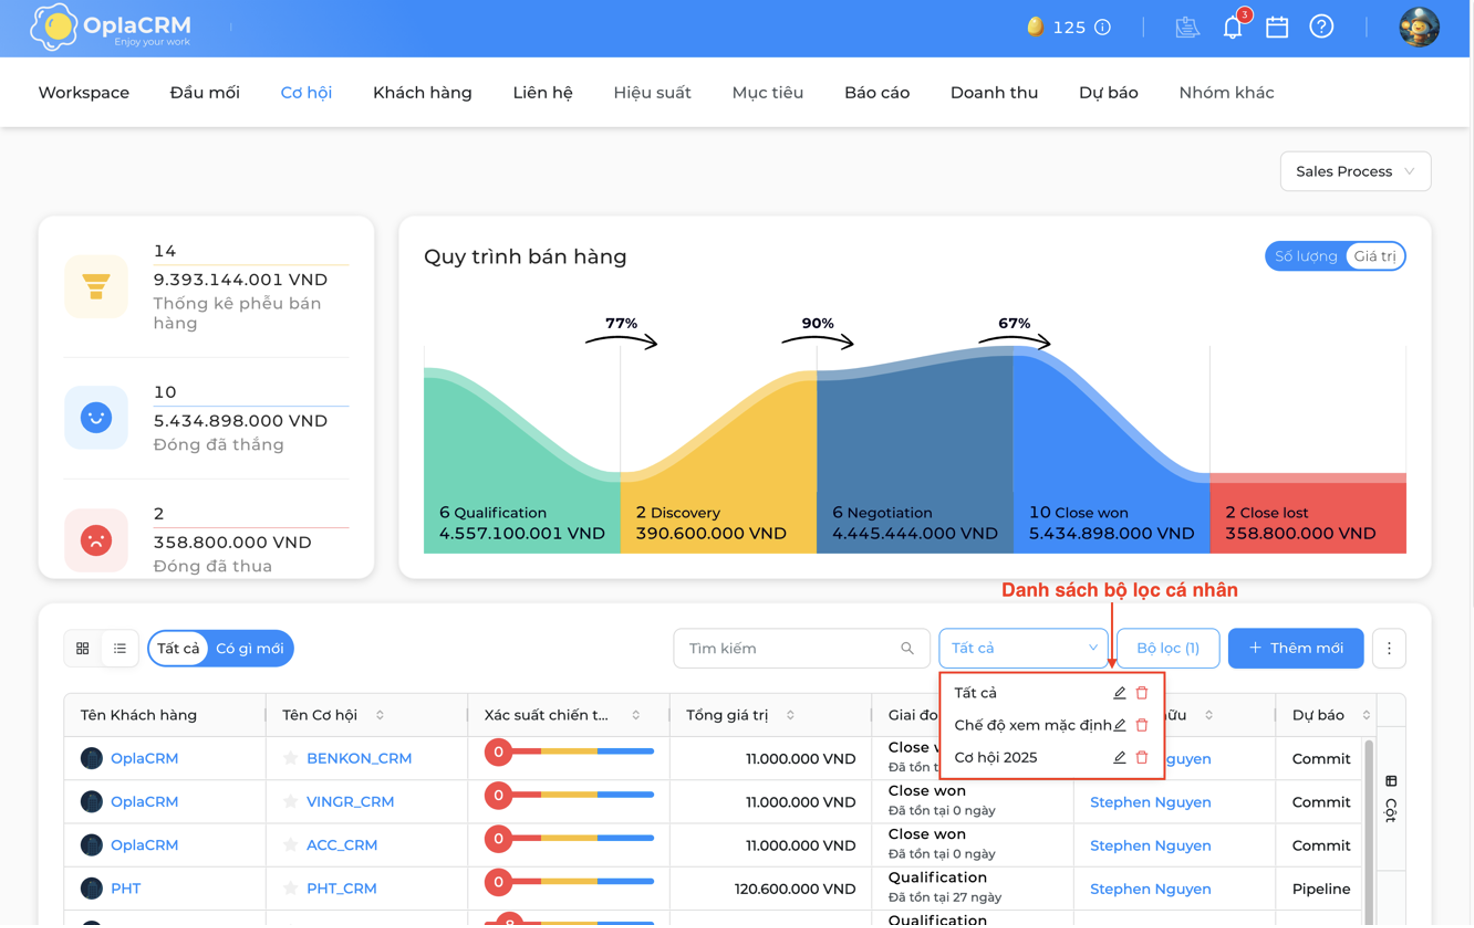Open the three-dot more options menu
The width and height of the screenshot is (1474, 928).
(x=1389, y=648)
